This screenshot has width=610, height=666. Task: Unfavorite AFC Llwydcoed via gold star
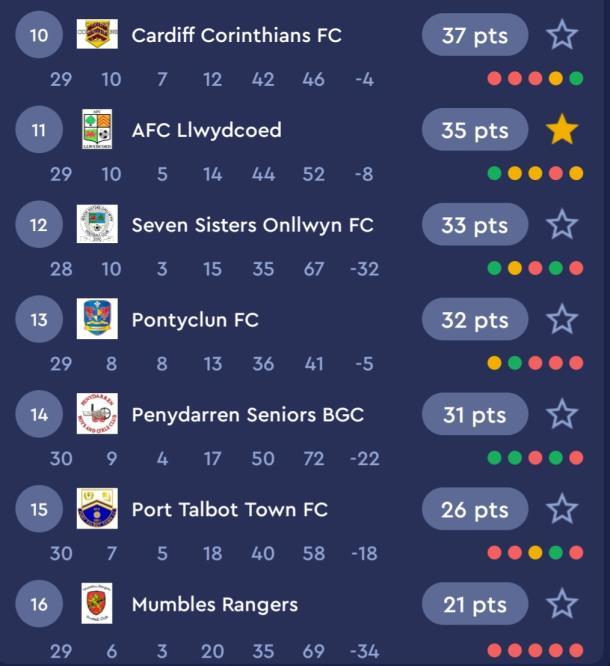[562, 129]
